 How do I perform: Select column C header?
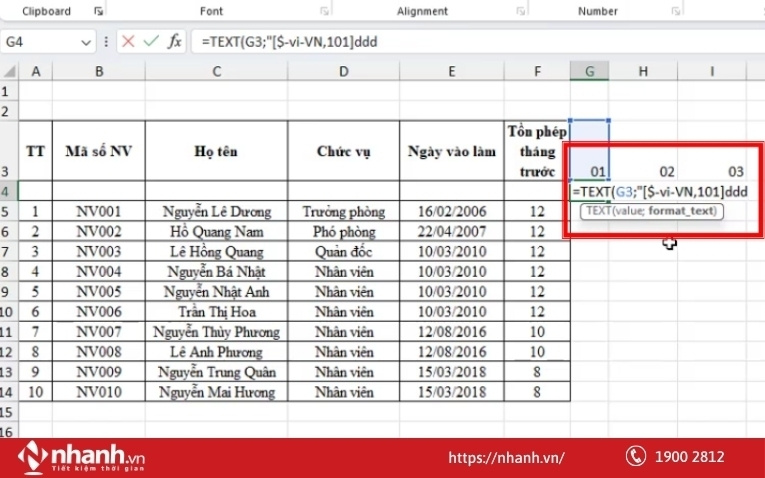(x=217, y=72)
